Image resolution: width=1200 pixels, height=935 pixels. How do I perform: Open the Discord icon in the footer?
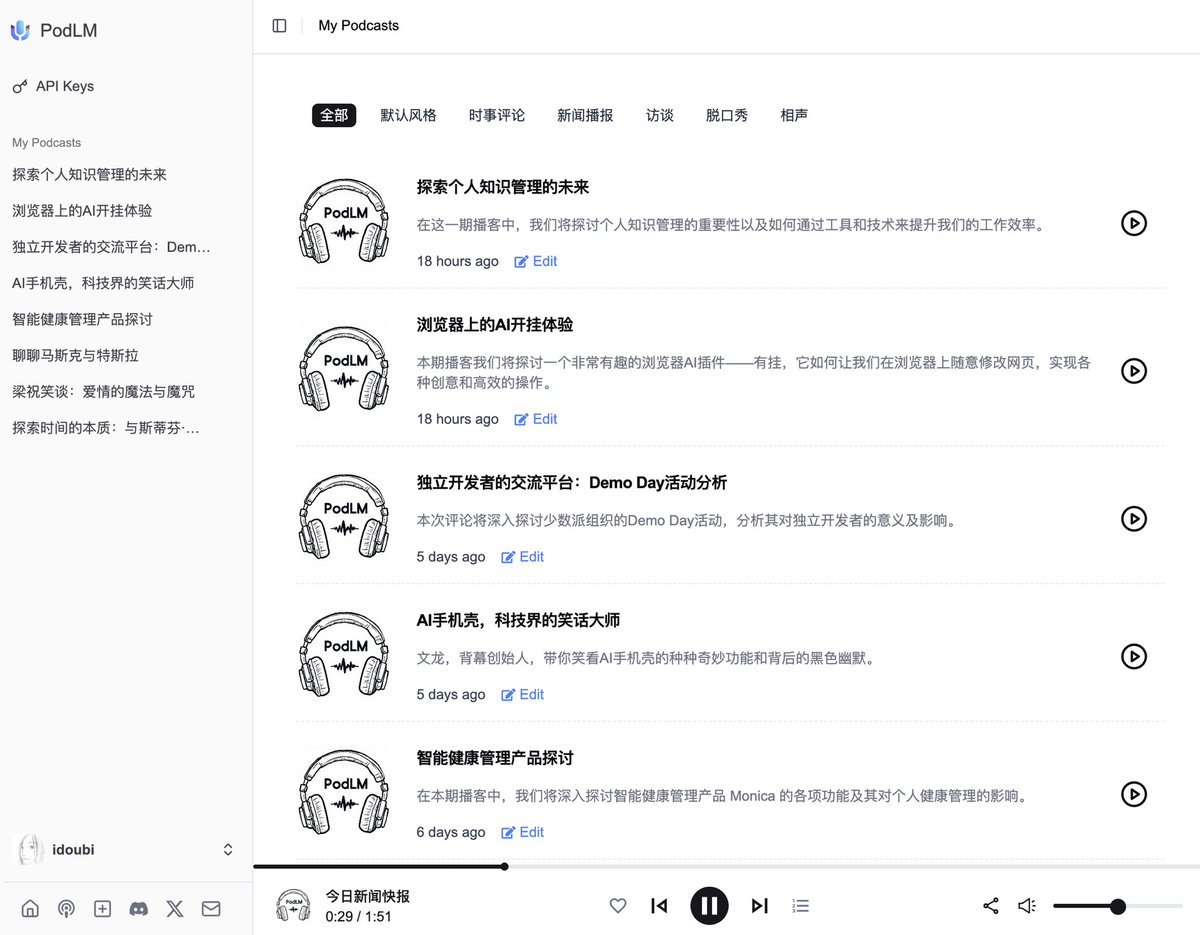tap(139, 908)
